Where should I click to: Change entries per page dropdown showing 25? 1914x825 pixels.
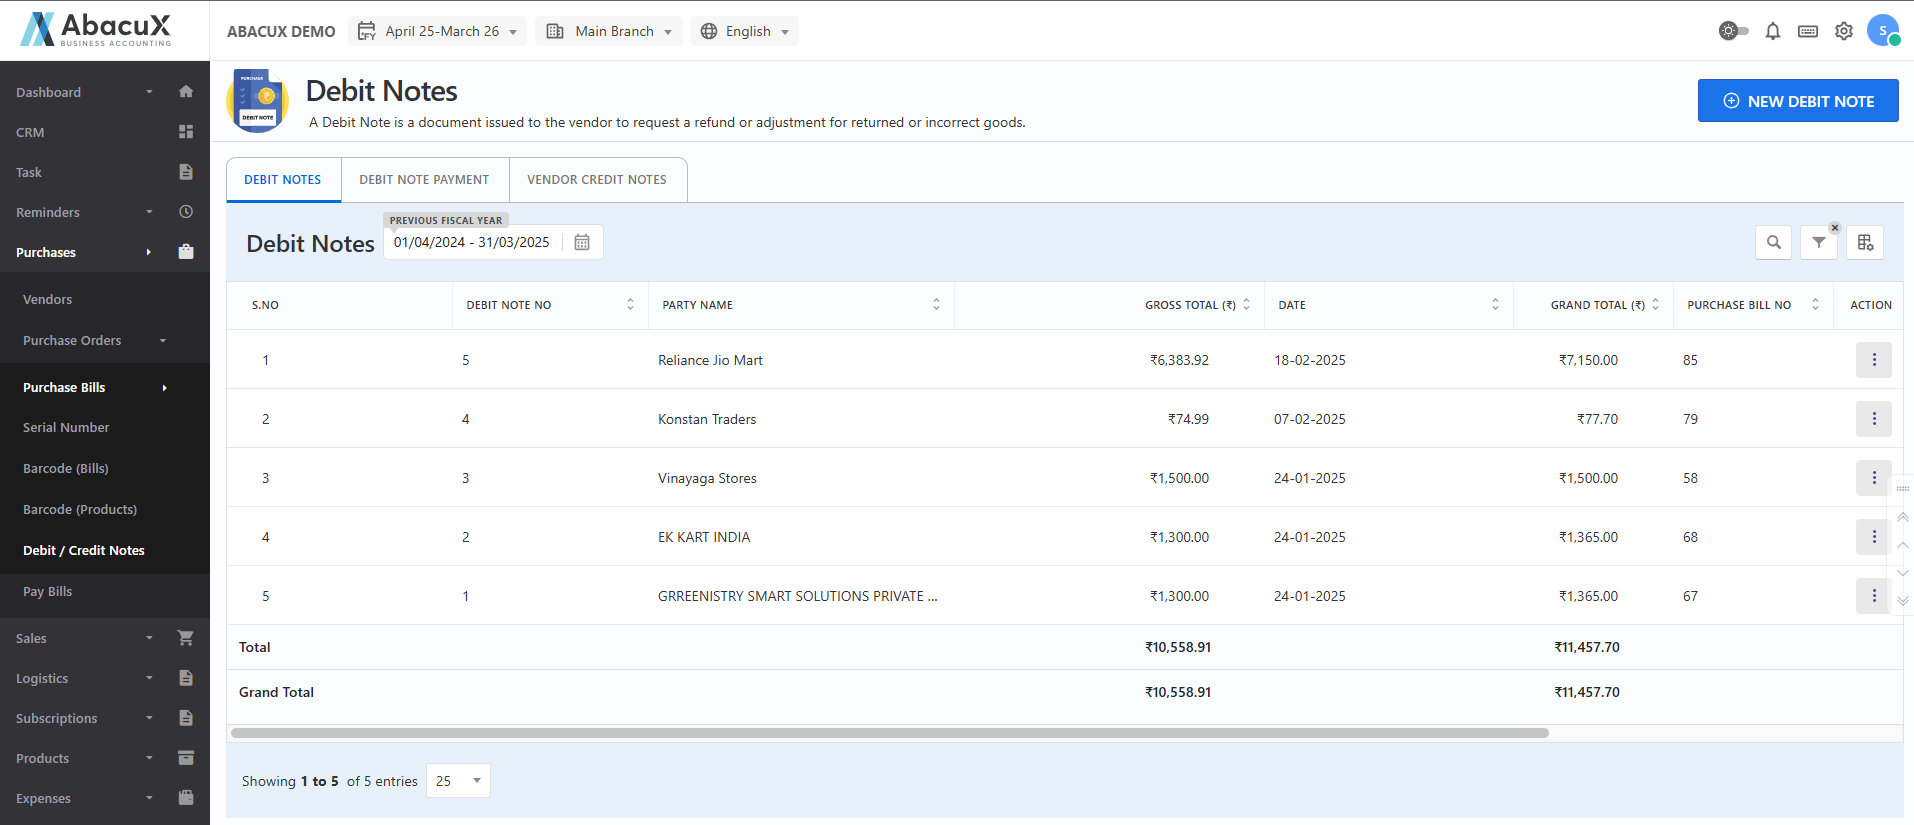tap(458, 781)
